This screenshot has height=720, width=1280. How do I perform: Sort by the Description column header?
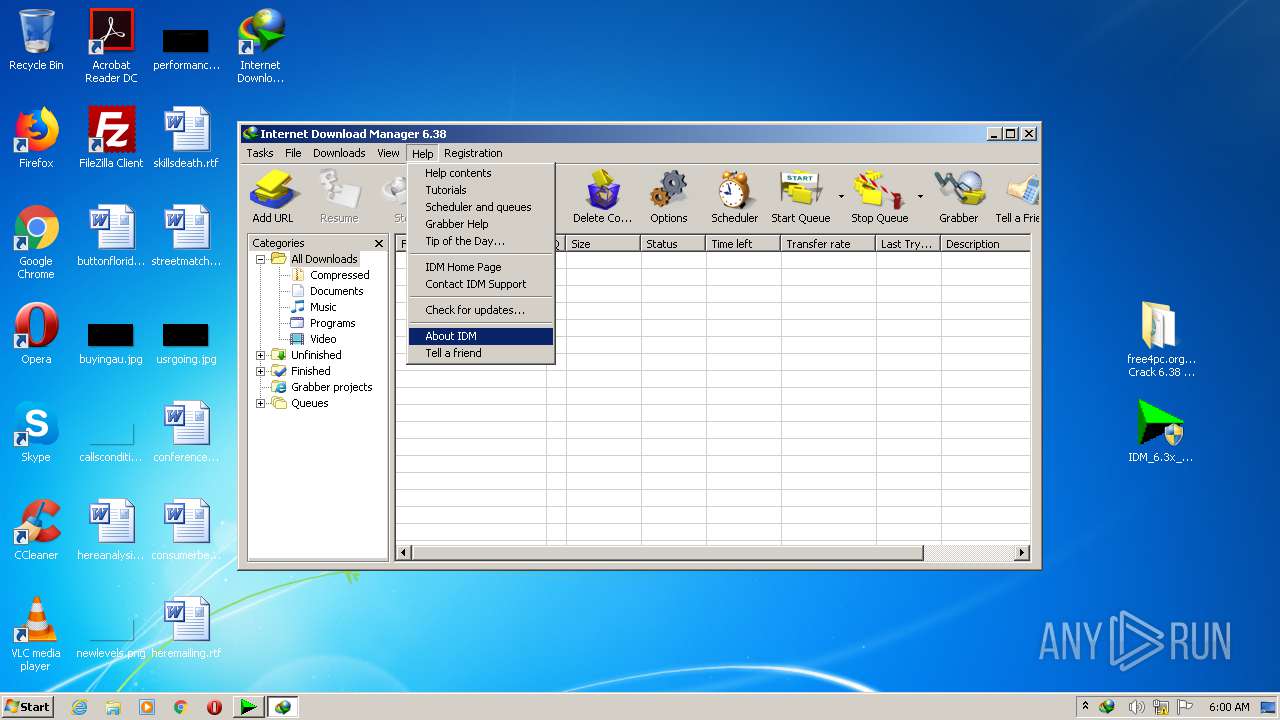point(985,244)
